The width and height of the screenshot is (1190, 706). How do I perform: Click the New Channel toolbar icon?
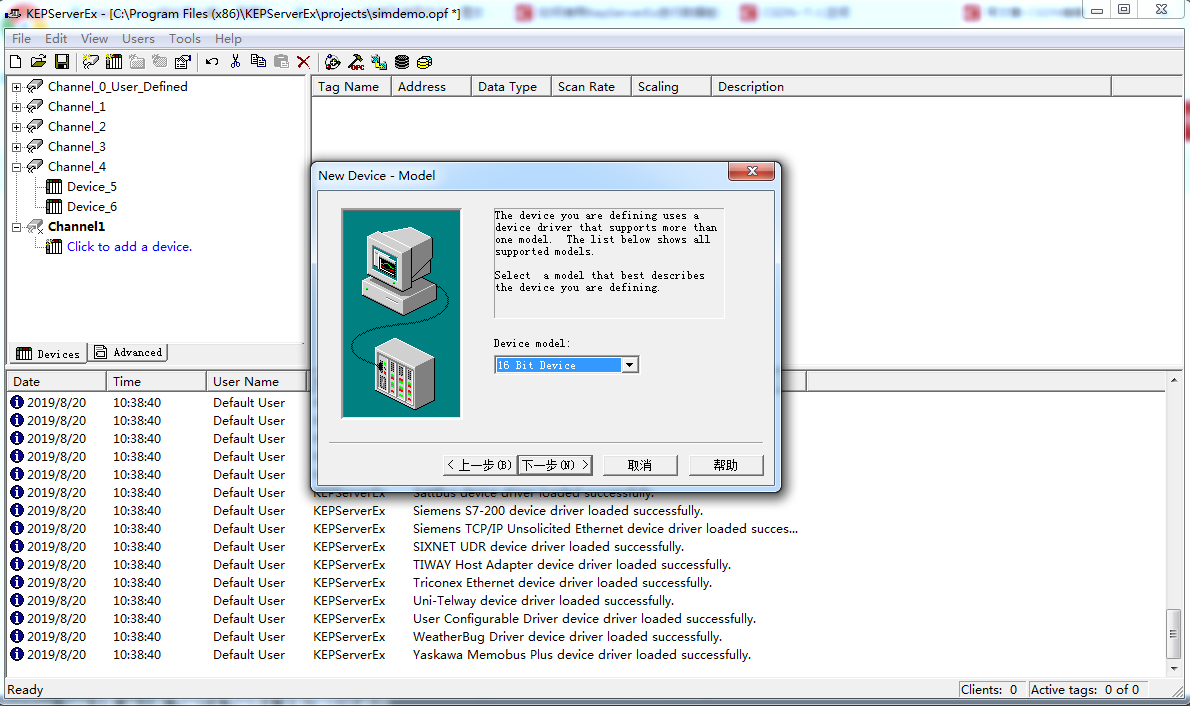coord(90,62)
